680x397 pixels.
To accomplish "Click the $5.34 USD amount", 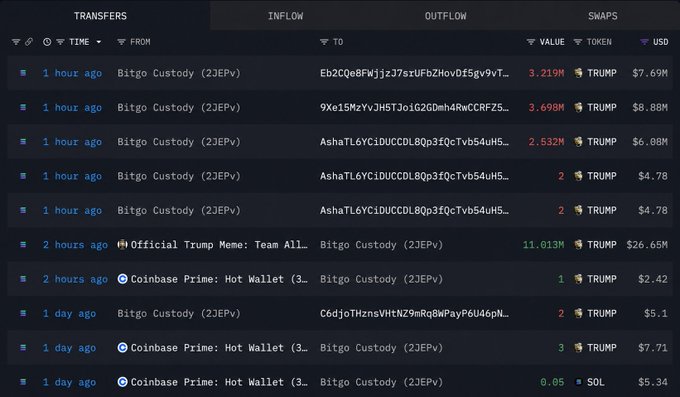I will 653,382.
